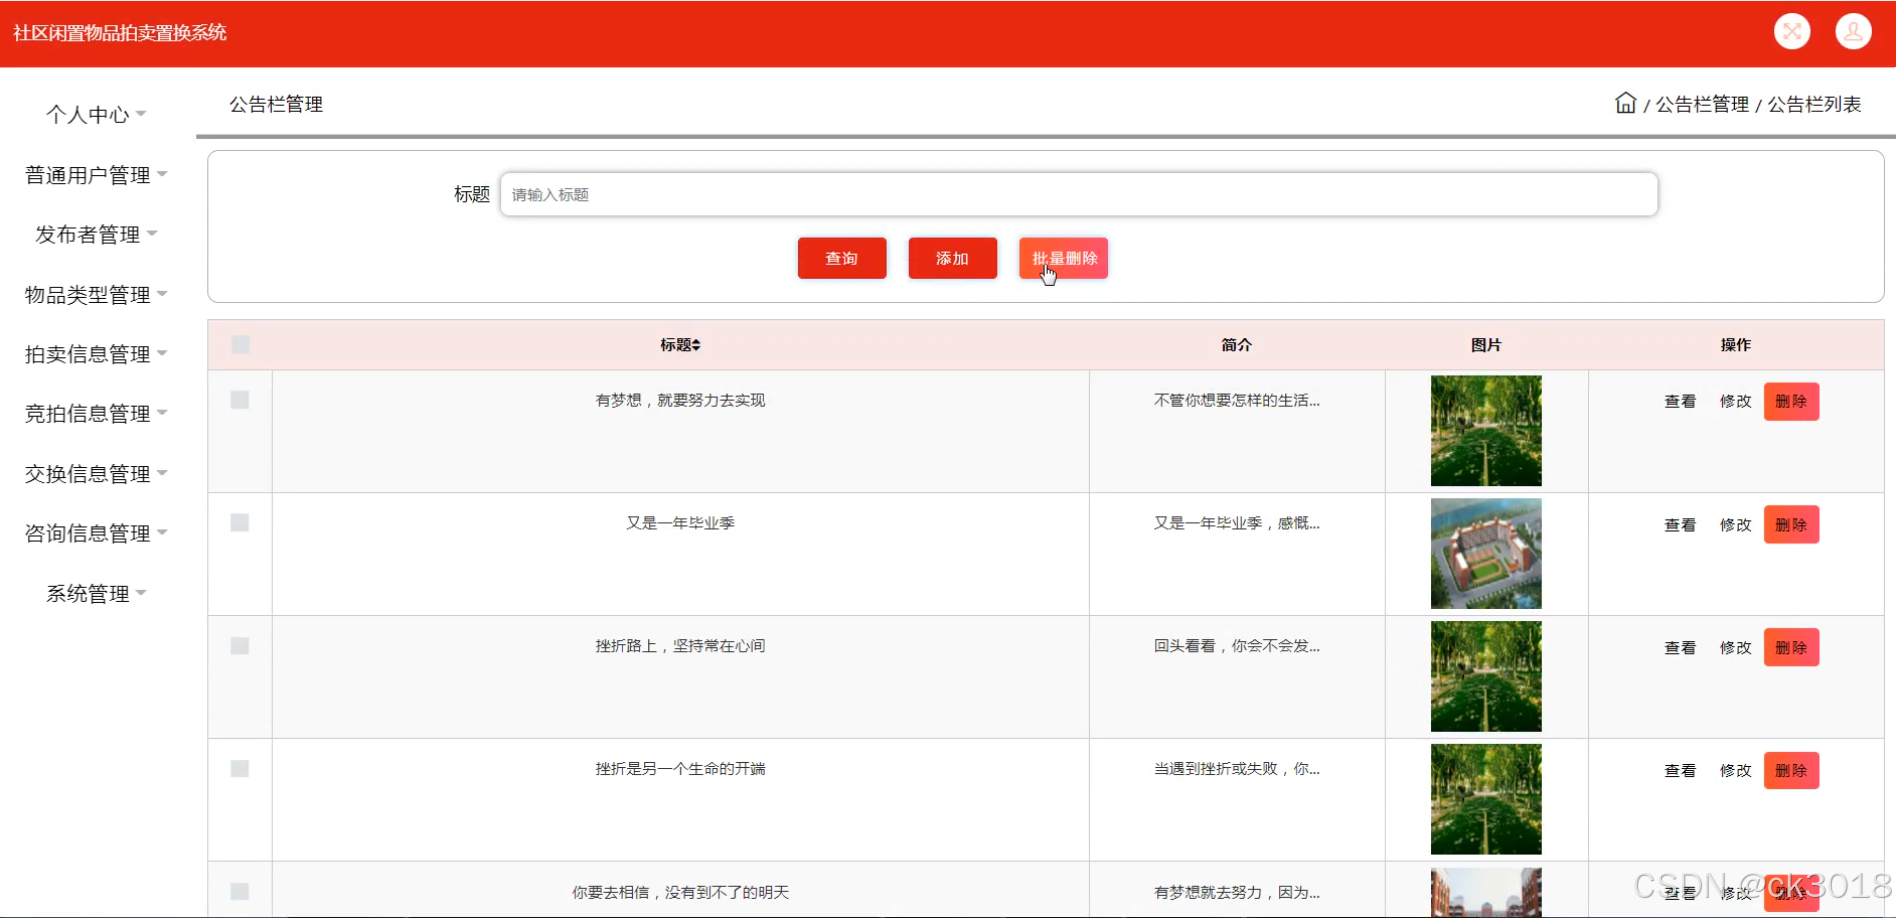Click the 图片 column header
Image resolution: width=1896 pixels, height=918 pixels.
[x=1486, y=345]
